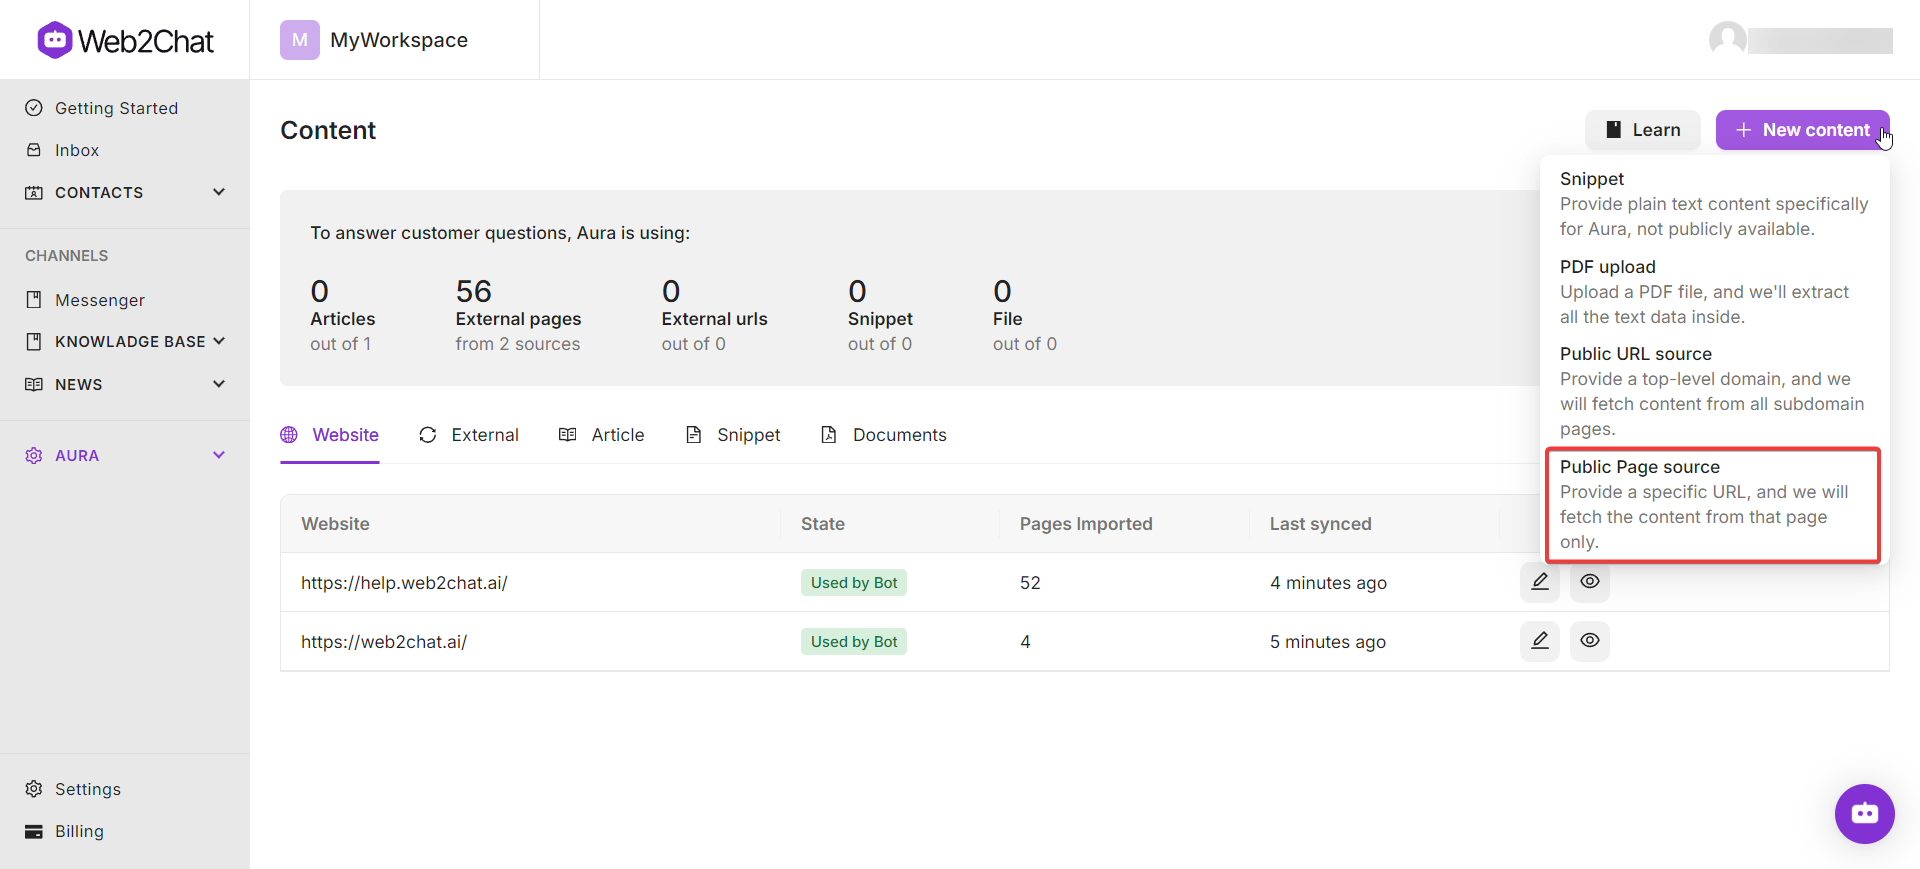1920x869 pixels.
Task: Click the page icon on Snippet tab
Action: pyautogui.click(x=694, y=435)
